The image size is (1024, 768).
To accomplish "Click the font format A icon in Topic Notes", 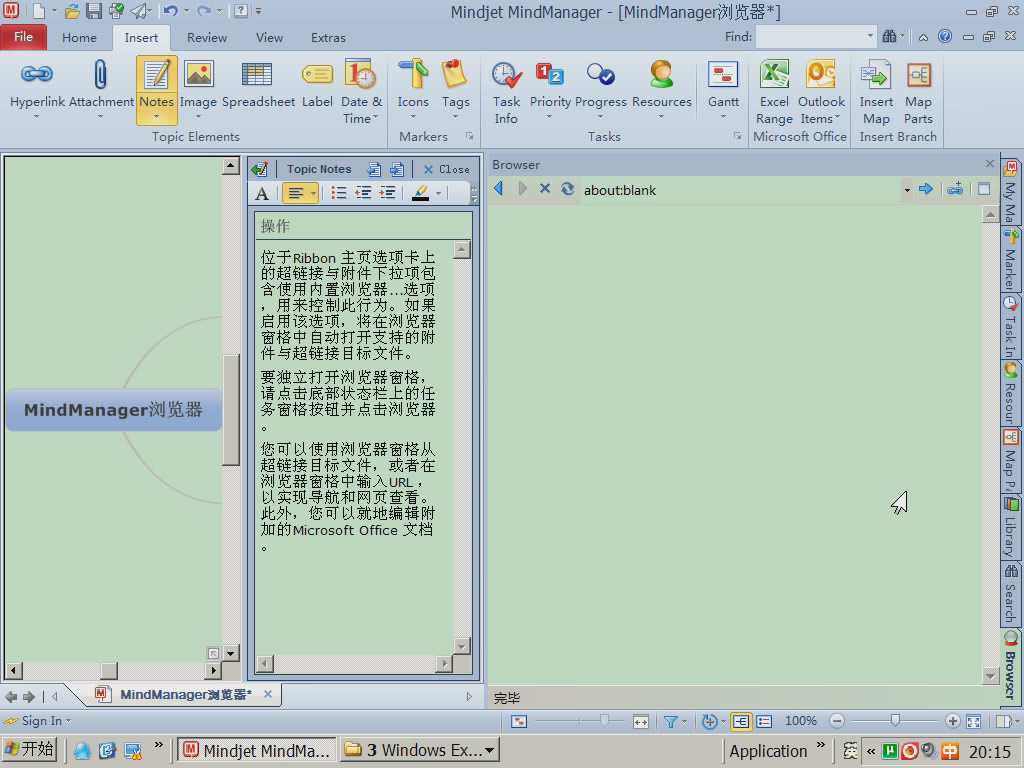I will 262,193.
